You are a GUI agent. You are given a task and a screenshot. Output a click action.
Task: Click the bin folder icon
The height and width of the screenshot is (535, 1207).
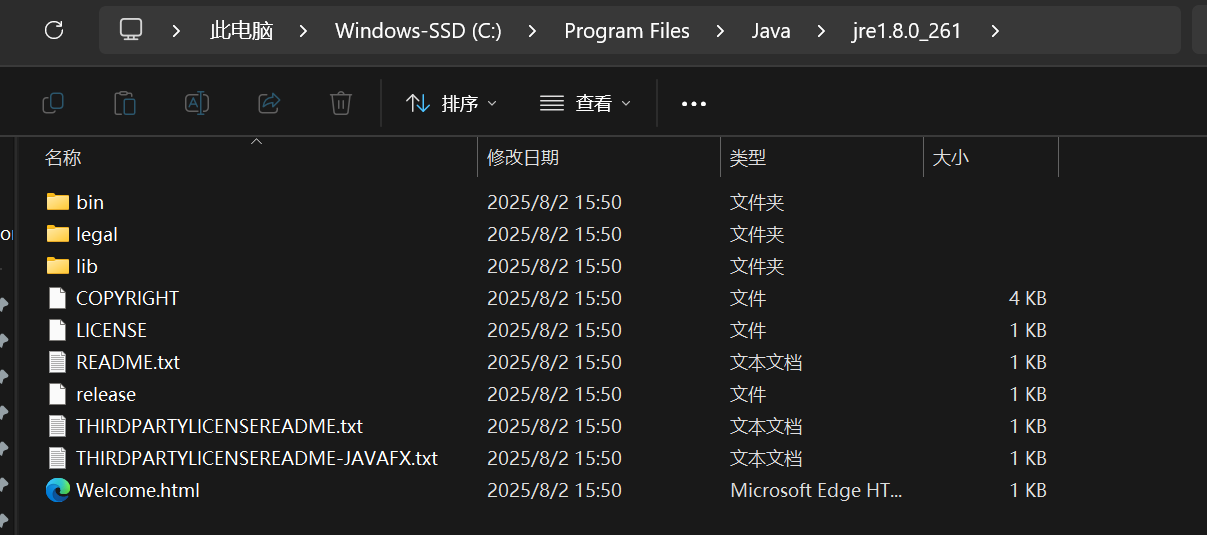pyautogui.click(x=58, y=202)
